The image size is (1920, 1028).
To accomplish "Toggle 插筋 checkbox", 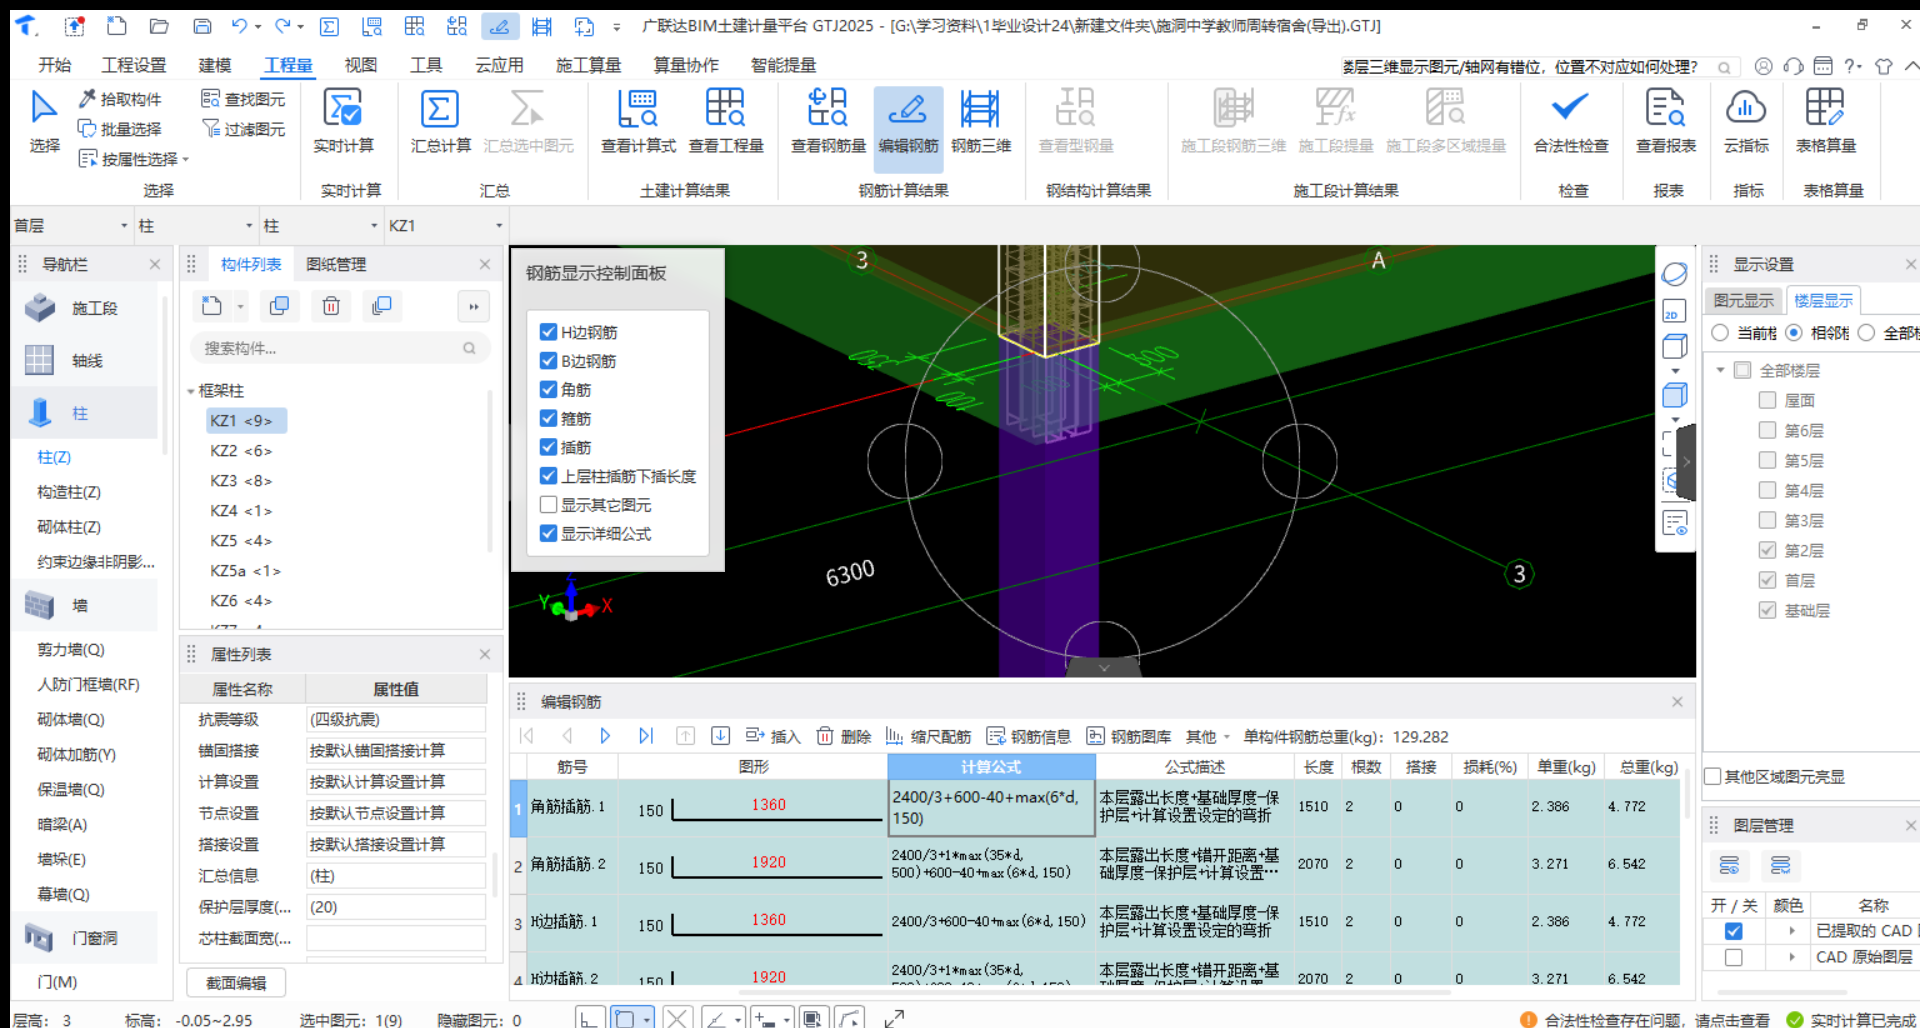I will (548, 448).
